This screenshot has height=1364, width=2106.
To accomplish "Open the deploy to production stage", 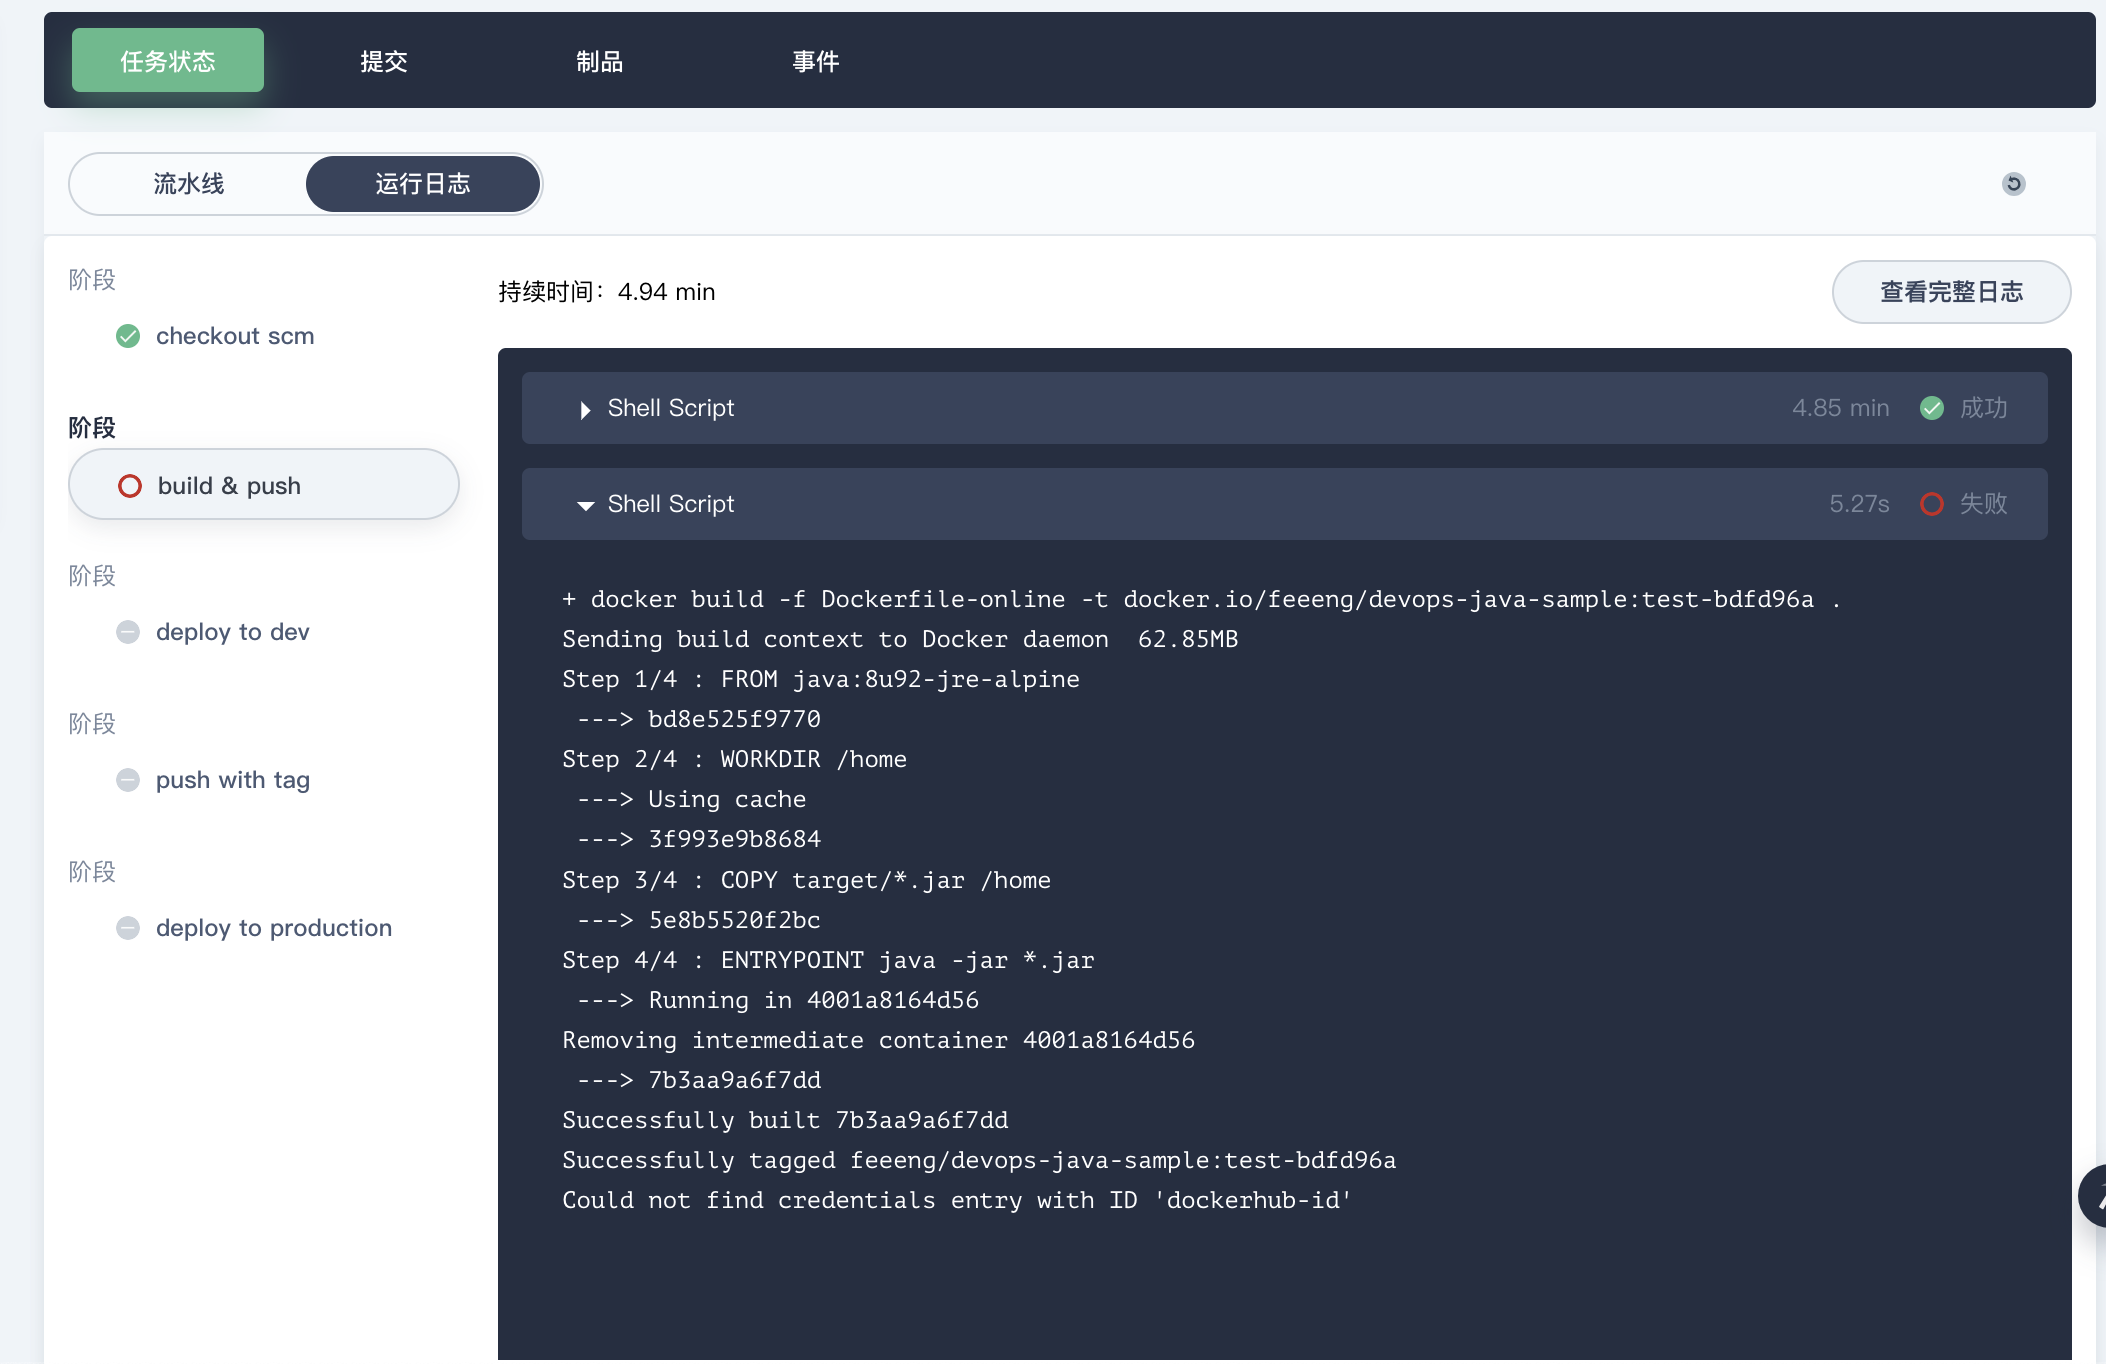I will (x=273, y=928).
